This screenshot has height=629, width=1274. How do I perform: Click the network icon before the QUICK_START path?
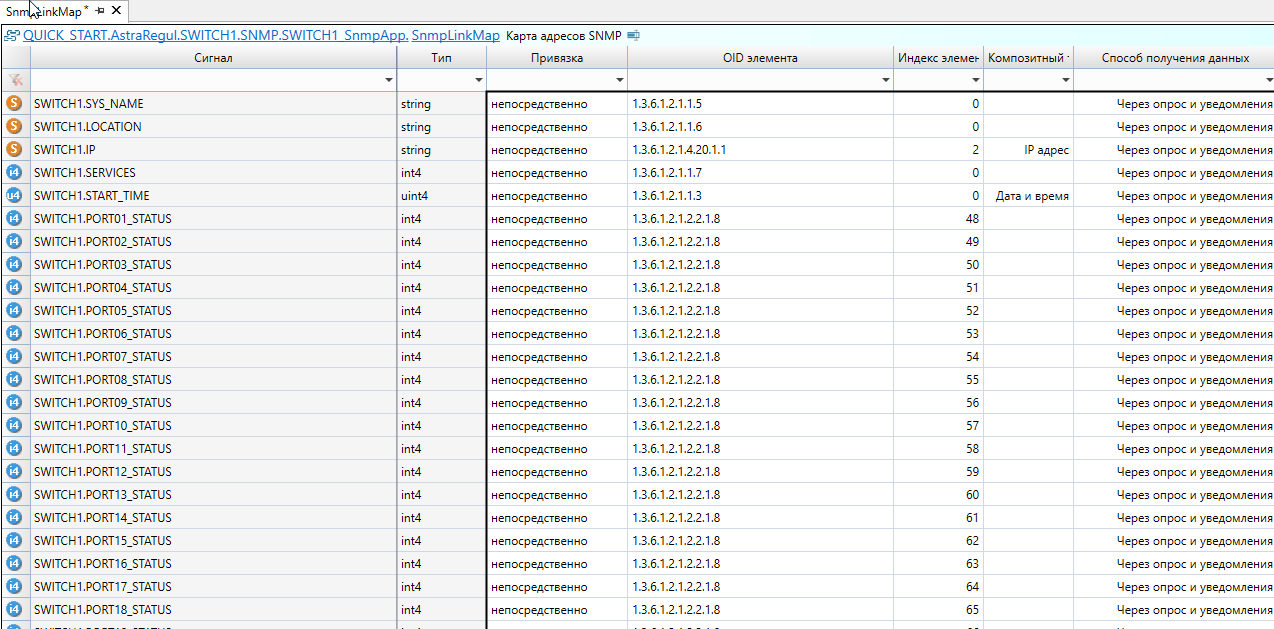12,36
